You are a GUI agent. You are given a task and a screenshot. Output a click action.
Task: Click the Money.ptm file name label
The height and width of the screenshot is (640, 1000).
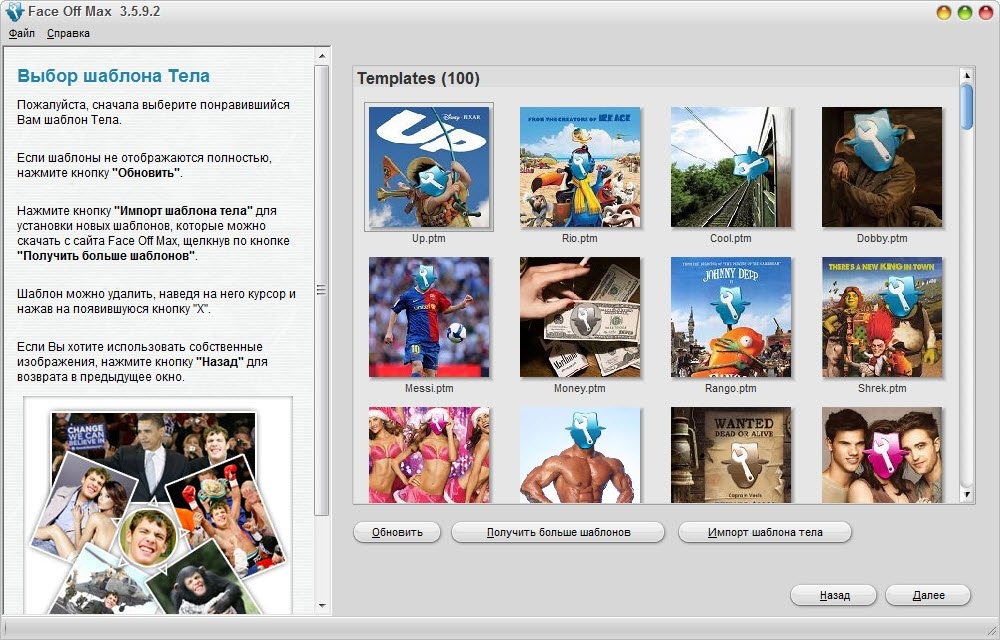coord(580,388)
